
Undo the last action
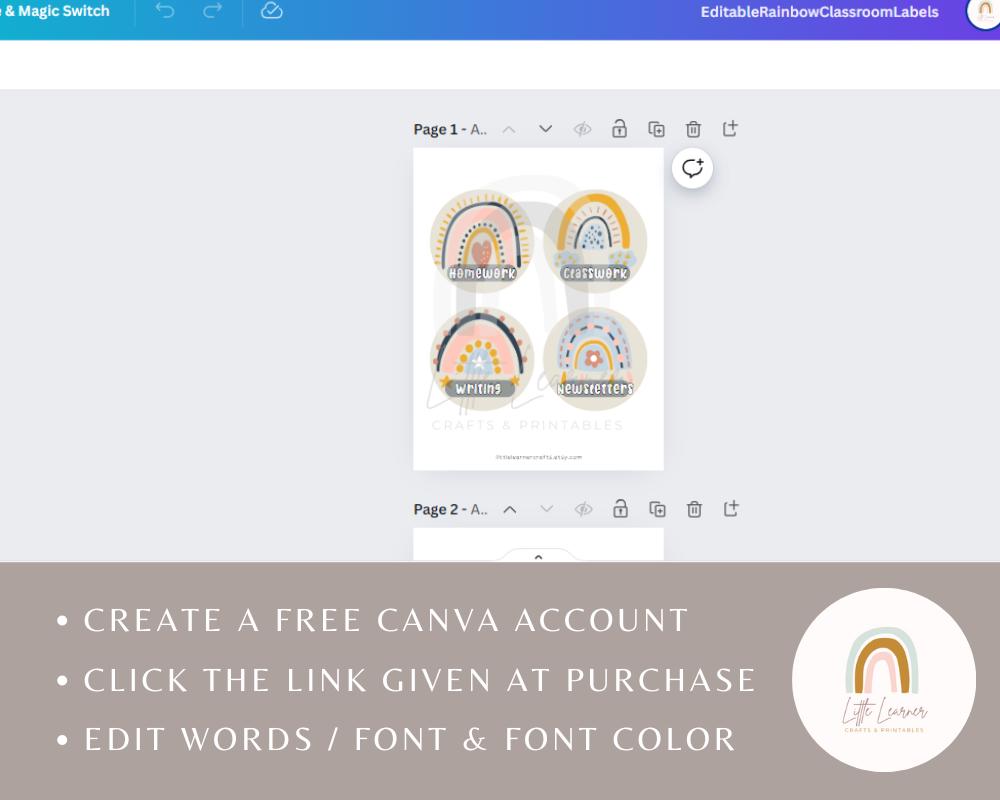[x=165, y=11]
